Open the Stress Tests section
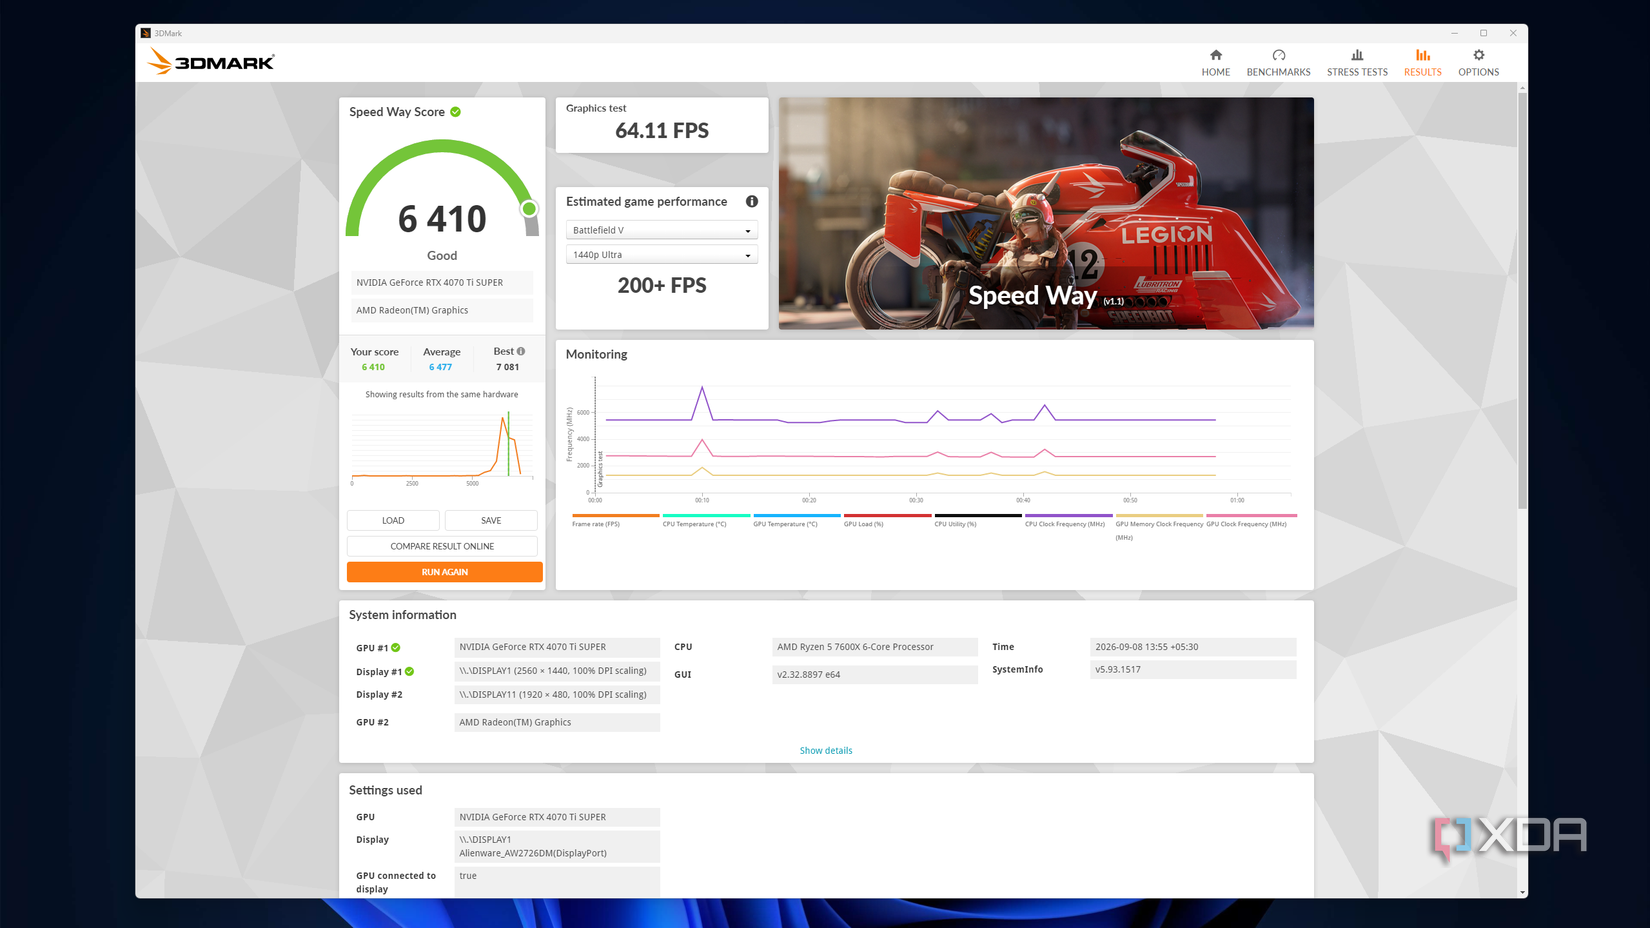Image resolution: width=1650 pixels, height=928 pixels. (1357, 62)
